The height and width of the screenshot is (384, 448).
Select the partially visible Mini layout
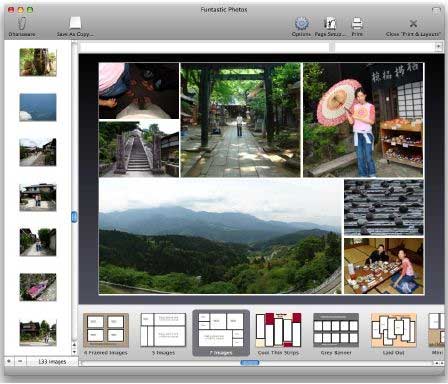[x=436, y=334]
